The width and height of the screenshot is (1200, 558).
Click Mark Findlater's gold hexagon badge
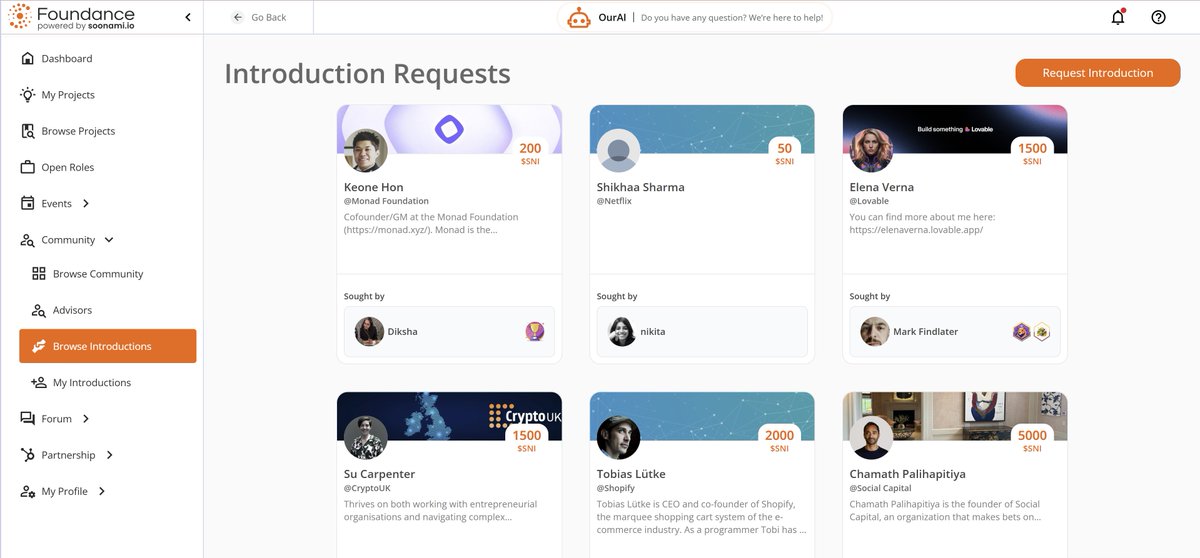coord(1041,332)
